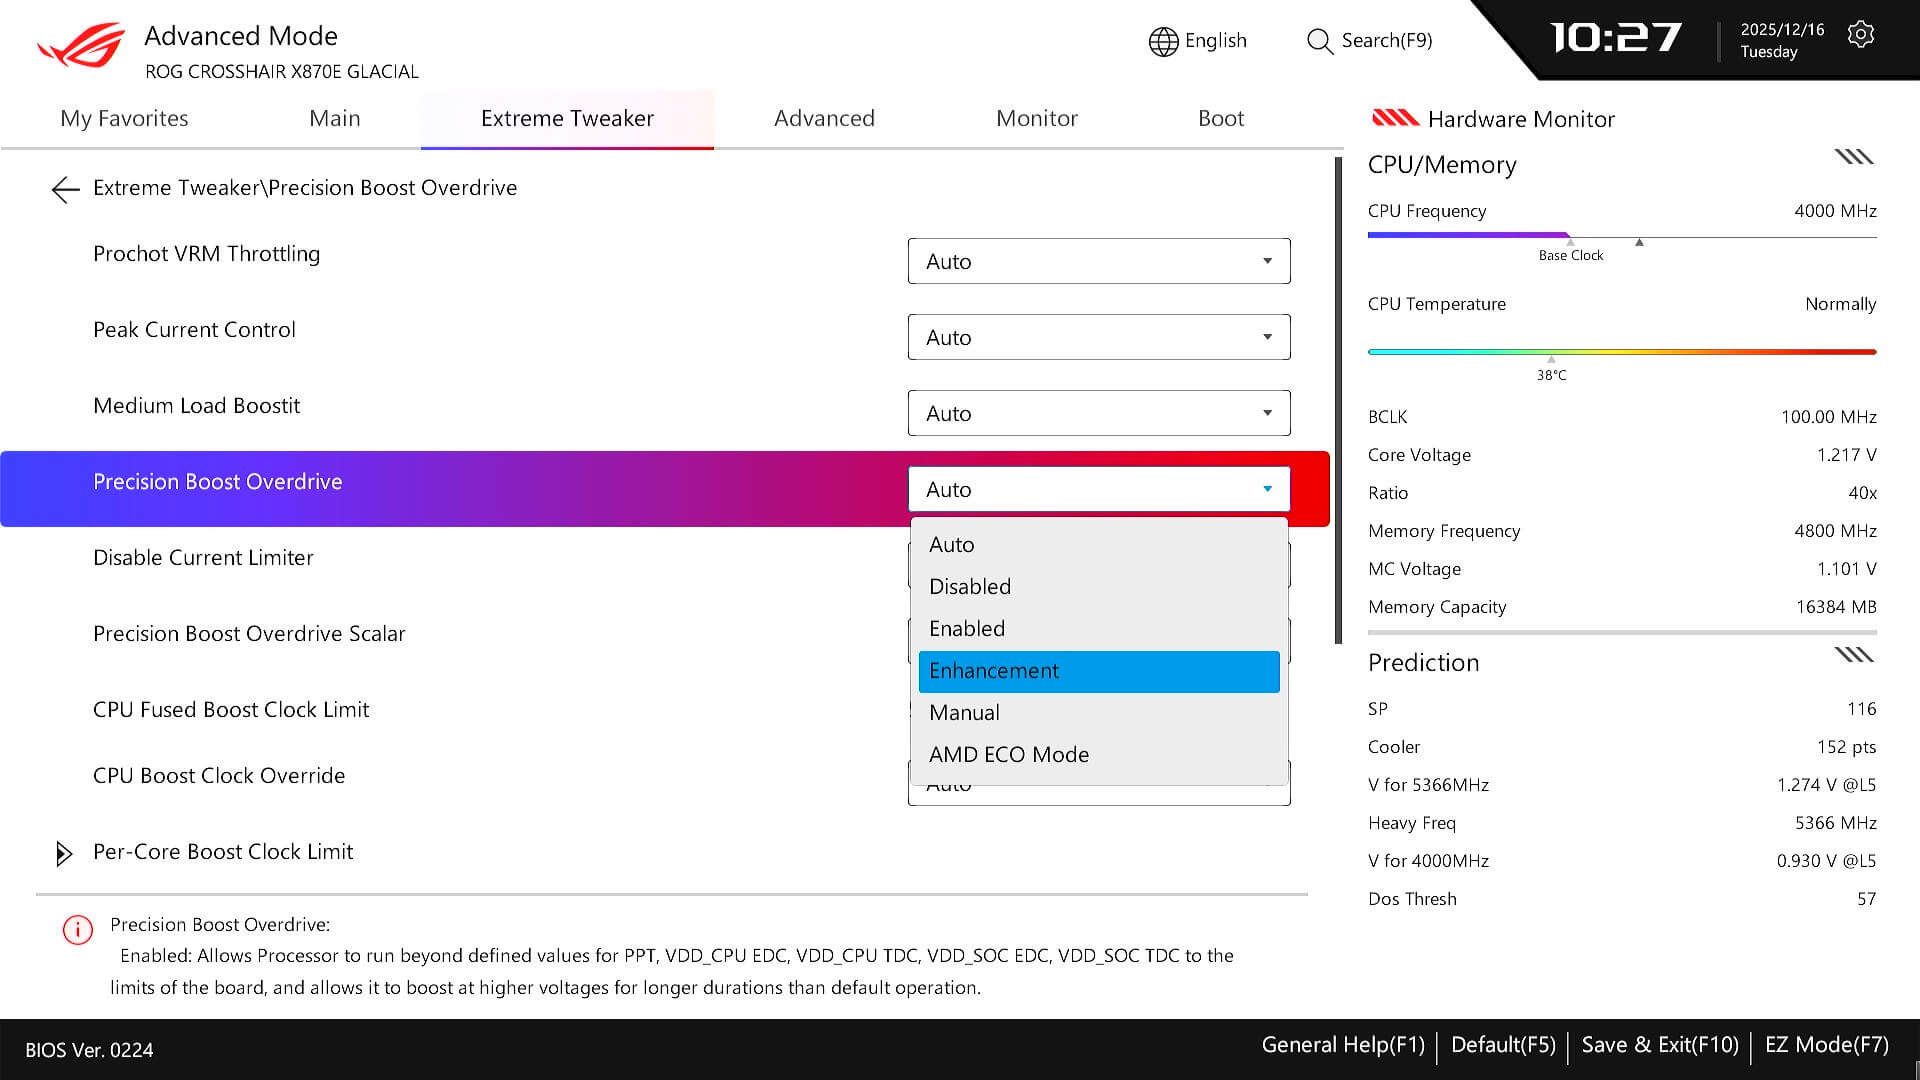Screen dimensions: 1920x1080
Task: Open the Prochot VRM Throttling dropdown
Action: (x=1098, y=261)
